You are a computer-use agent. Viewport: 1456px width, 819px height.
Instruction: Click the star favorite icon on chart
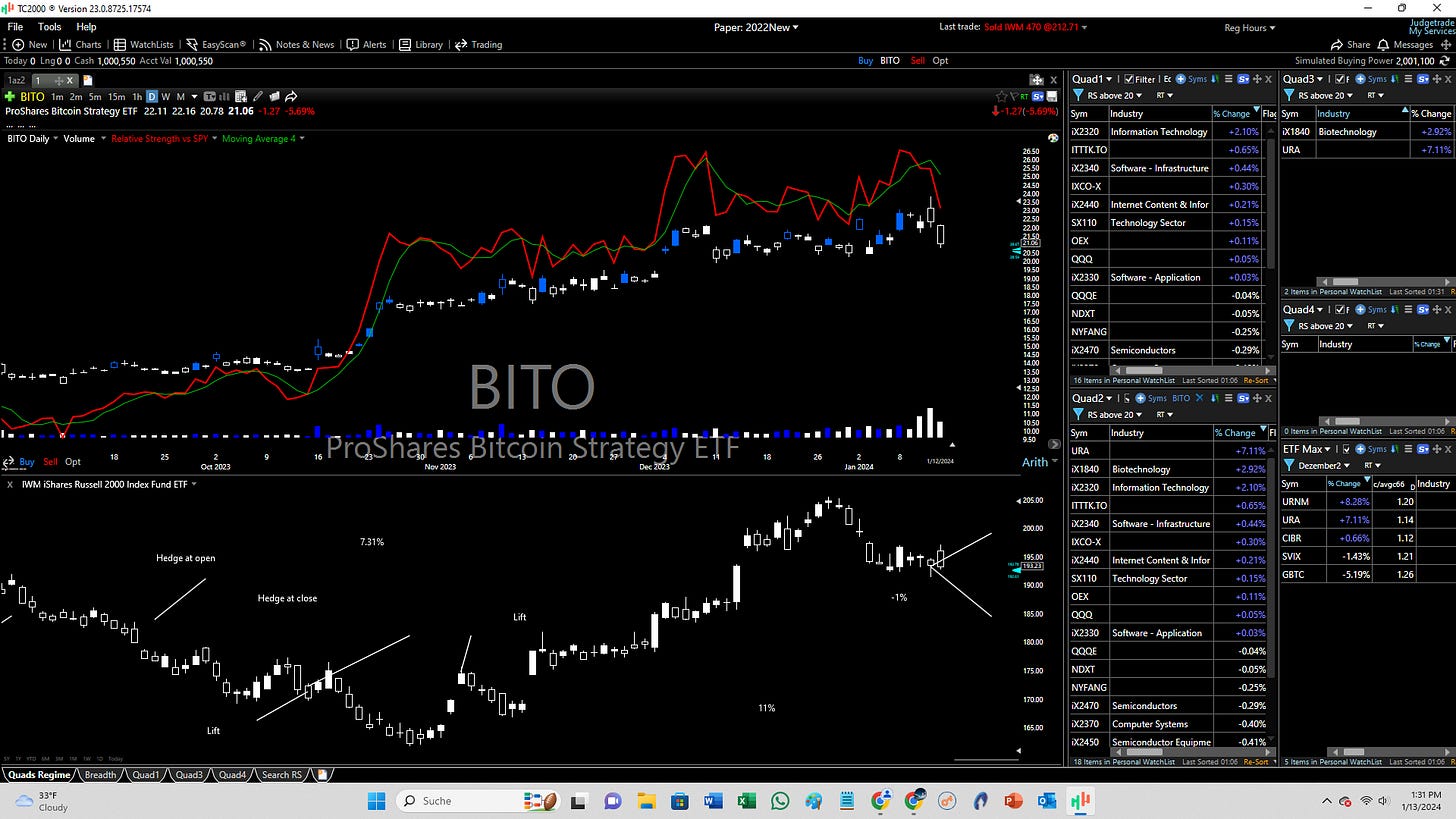[x=1001, y=97]
